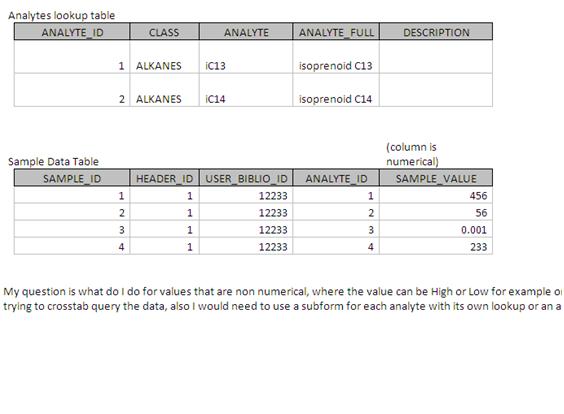Click the iC14 analyte cell
The height and width of the screenshot is (414, 564).
(246, 90)
